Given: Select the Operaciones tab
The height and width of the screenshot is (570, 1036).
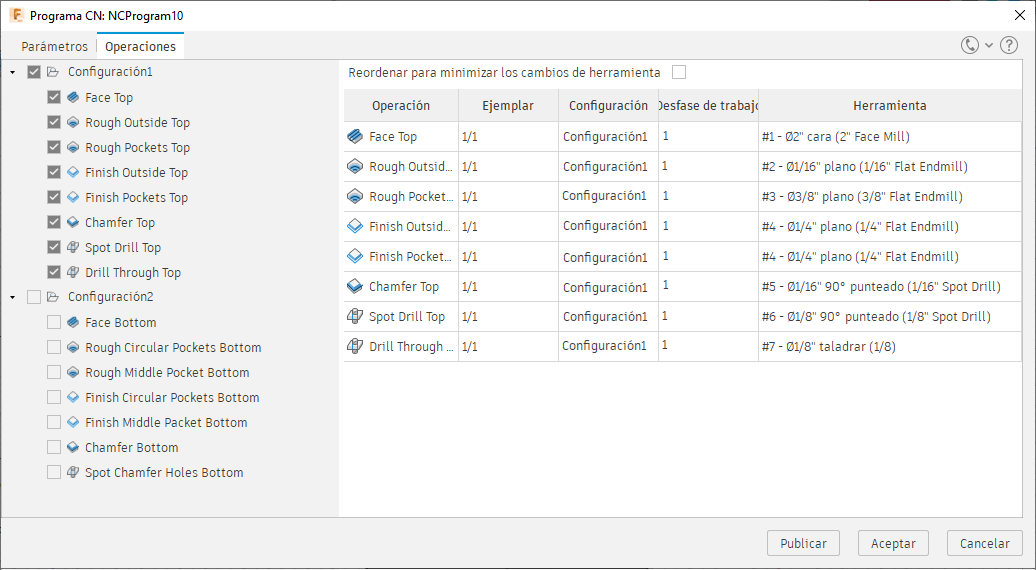Looking at the screenshot, I should 140,47.
